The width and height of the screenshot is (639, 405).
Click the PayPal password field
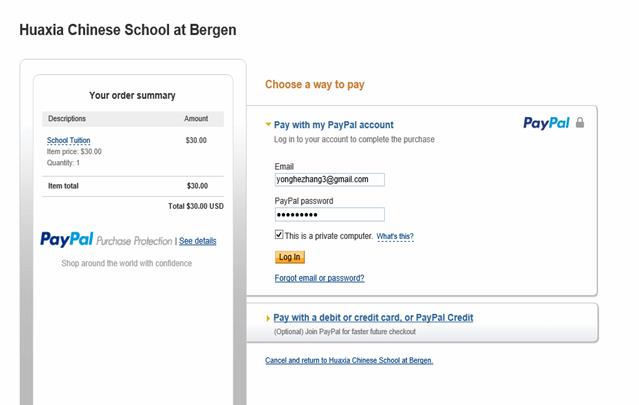(x=329, y=214)
